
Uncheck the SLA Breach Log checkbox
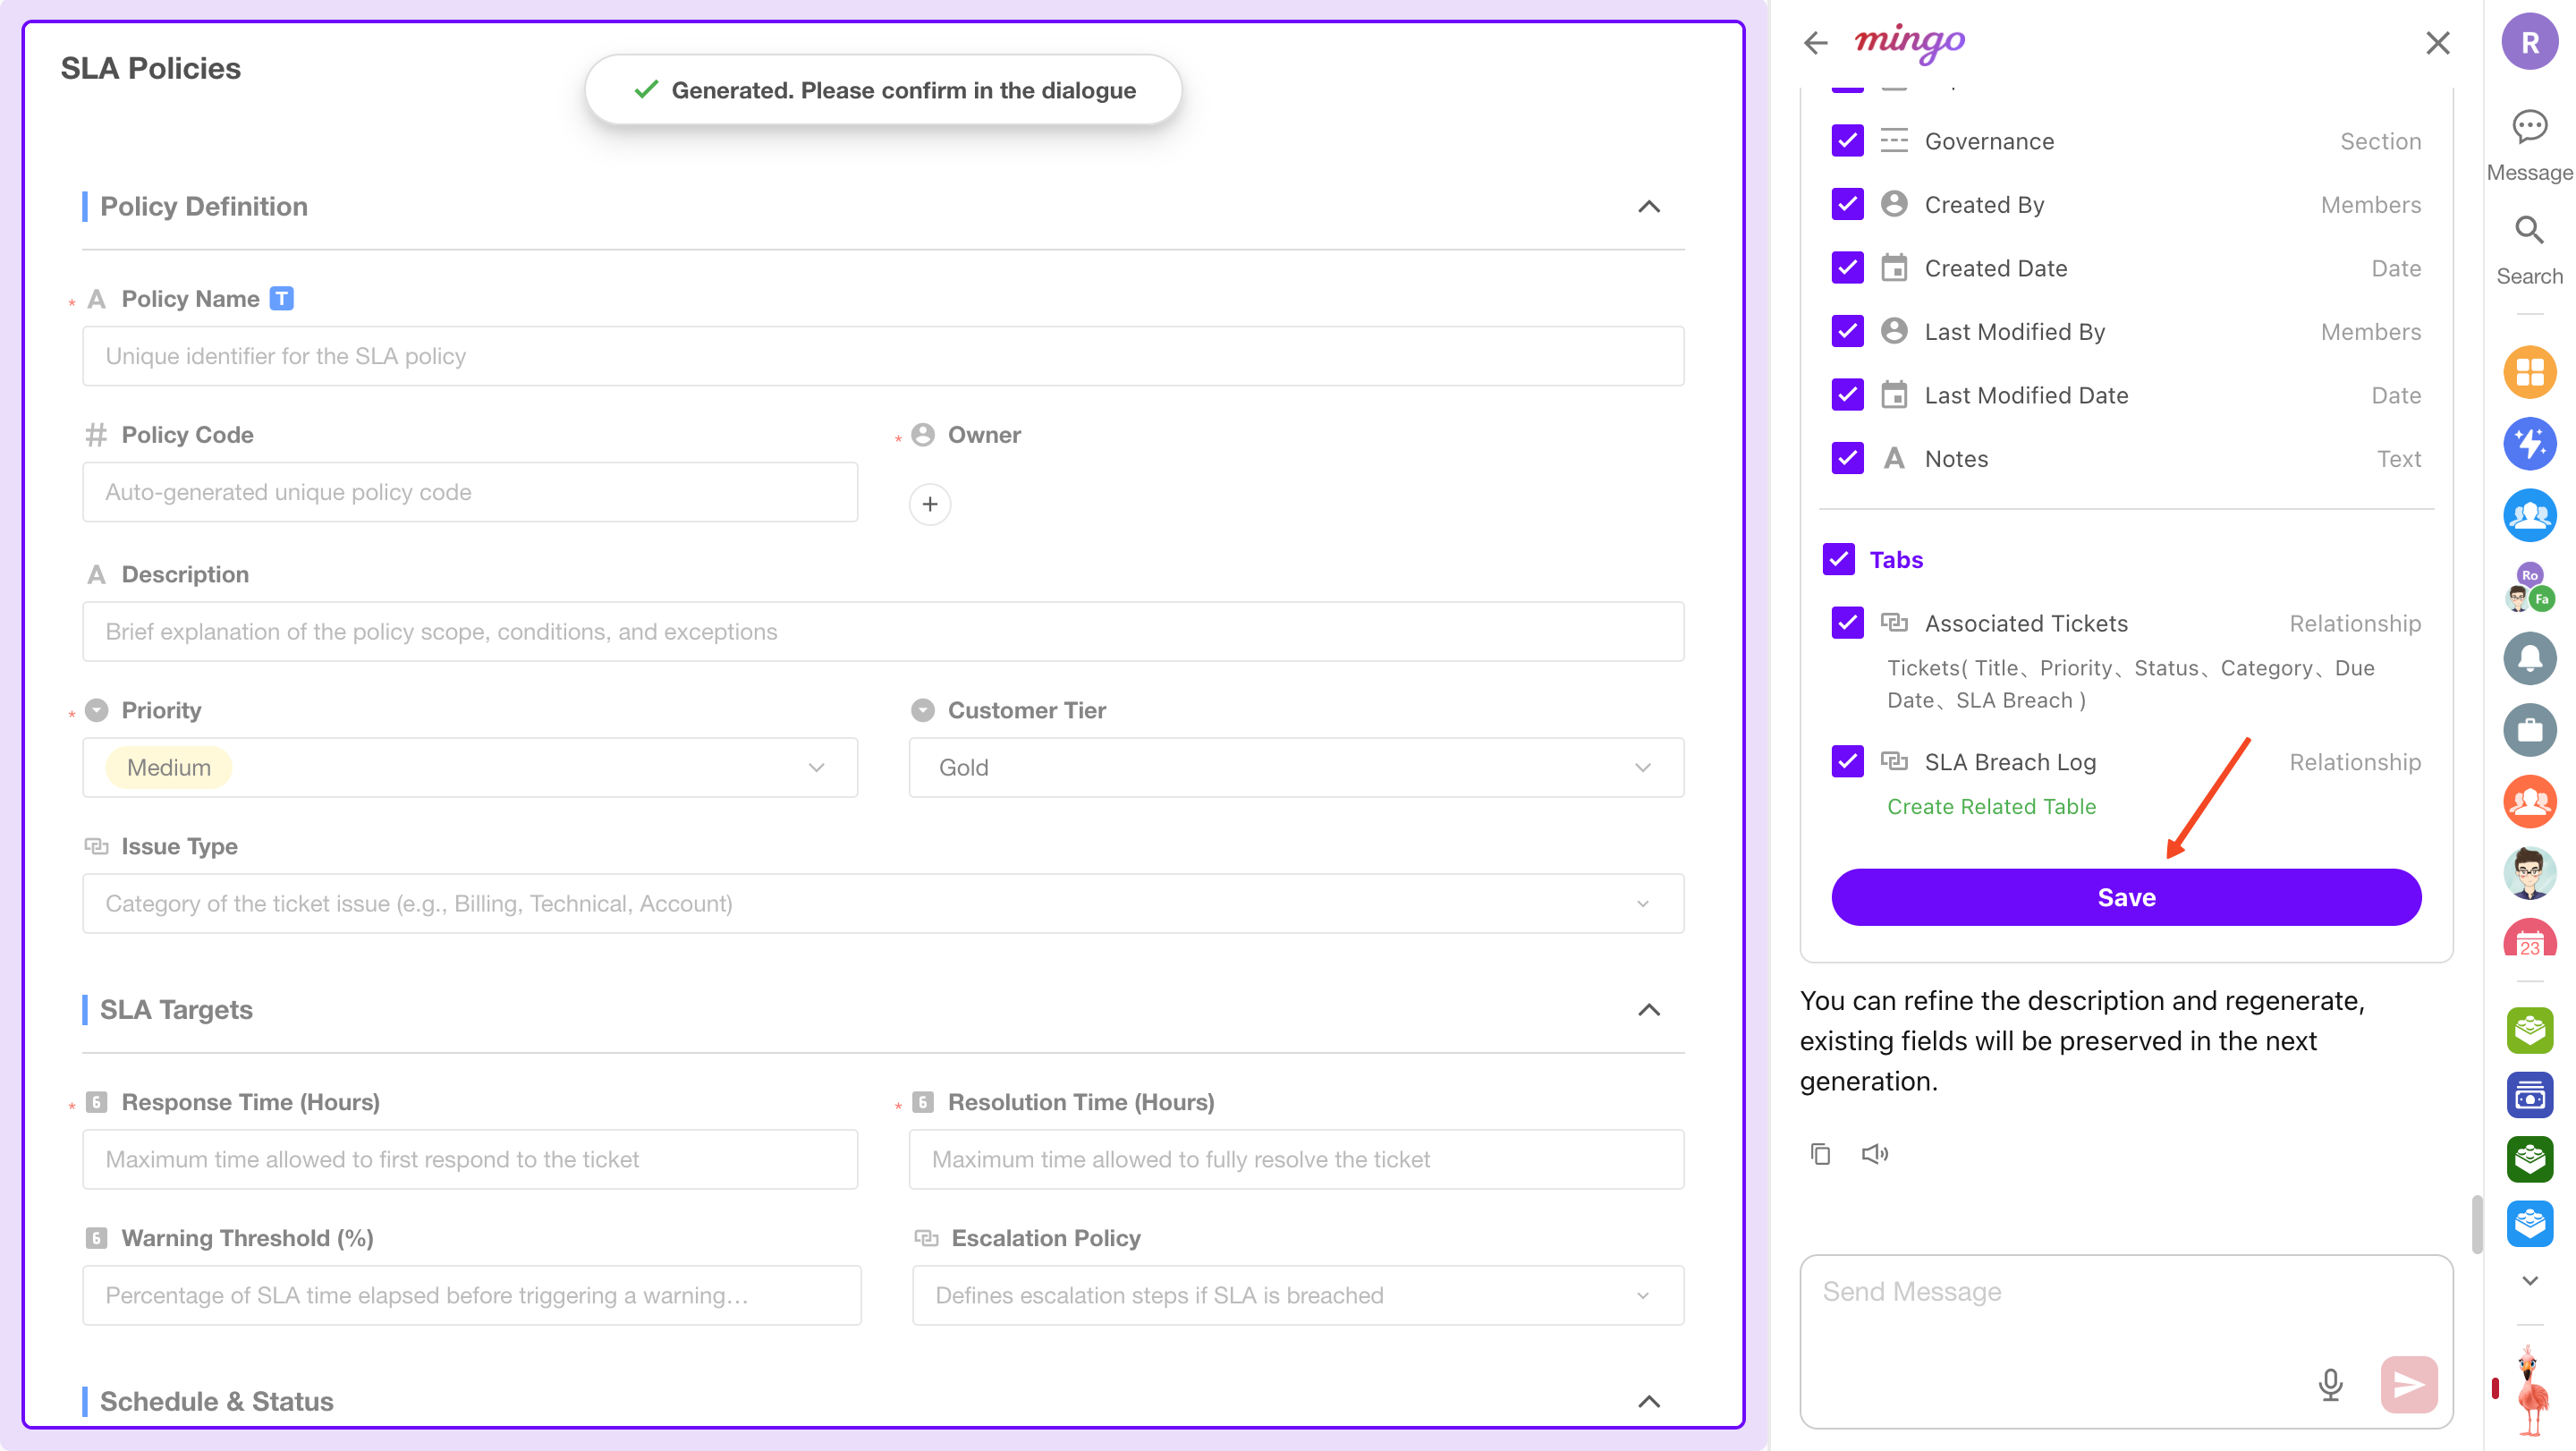[1847, 761]
